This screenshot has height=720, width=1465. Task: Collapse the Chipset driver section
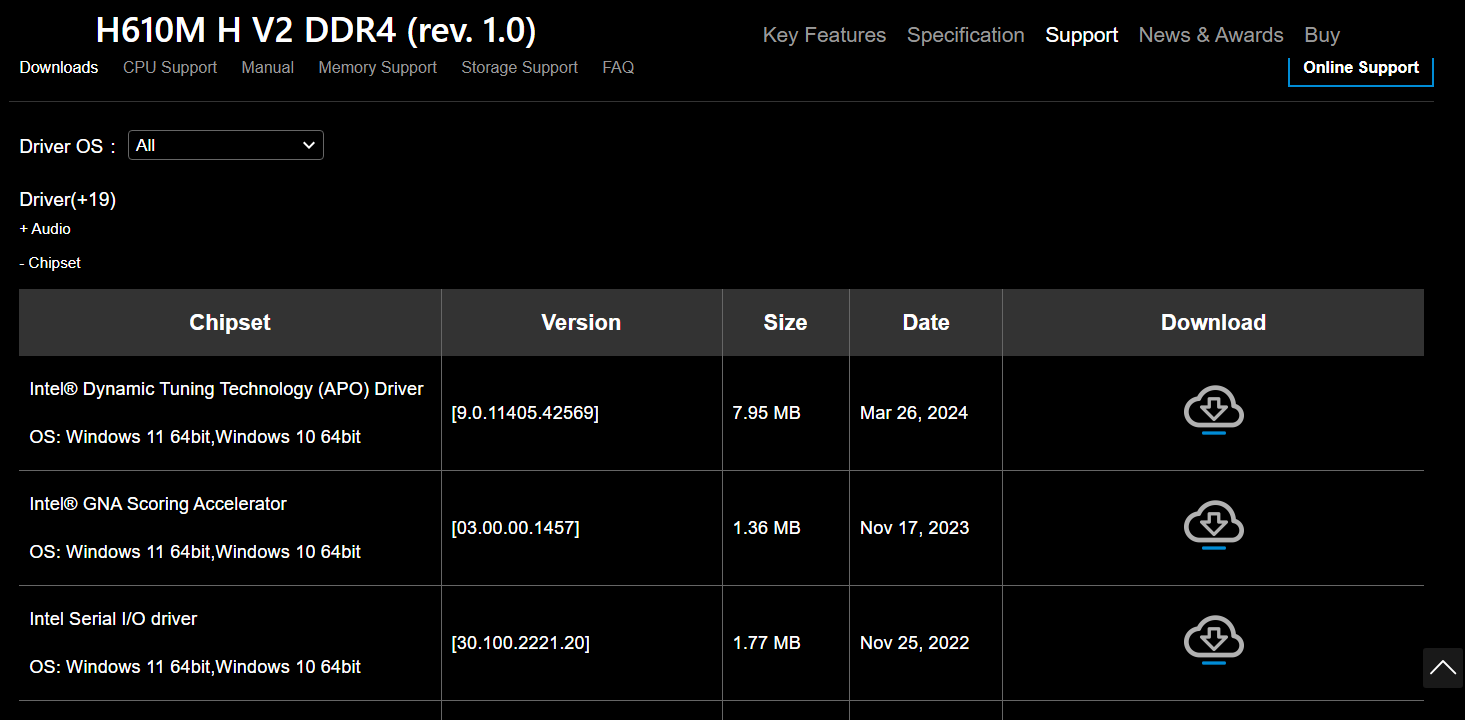50,263
